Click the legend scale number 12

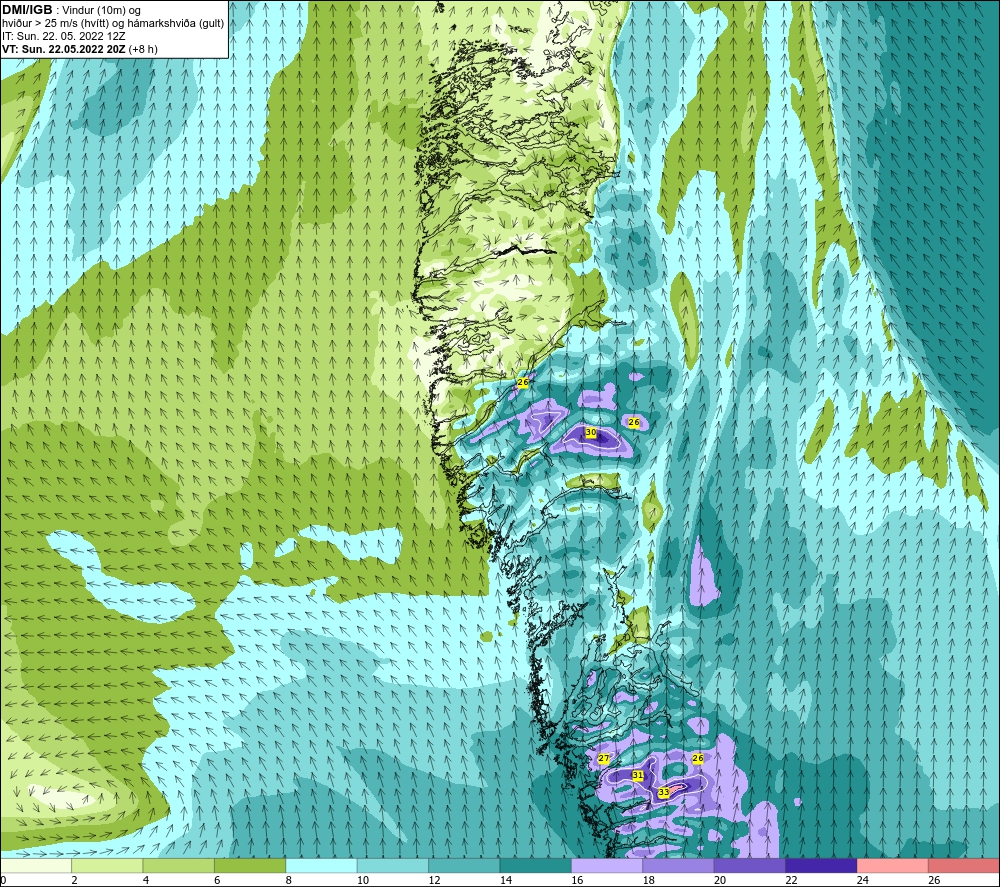(434, 881)
